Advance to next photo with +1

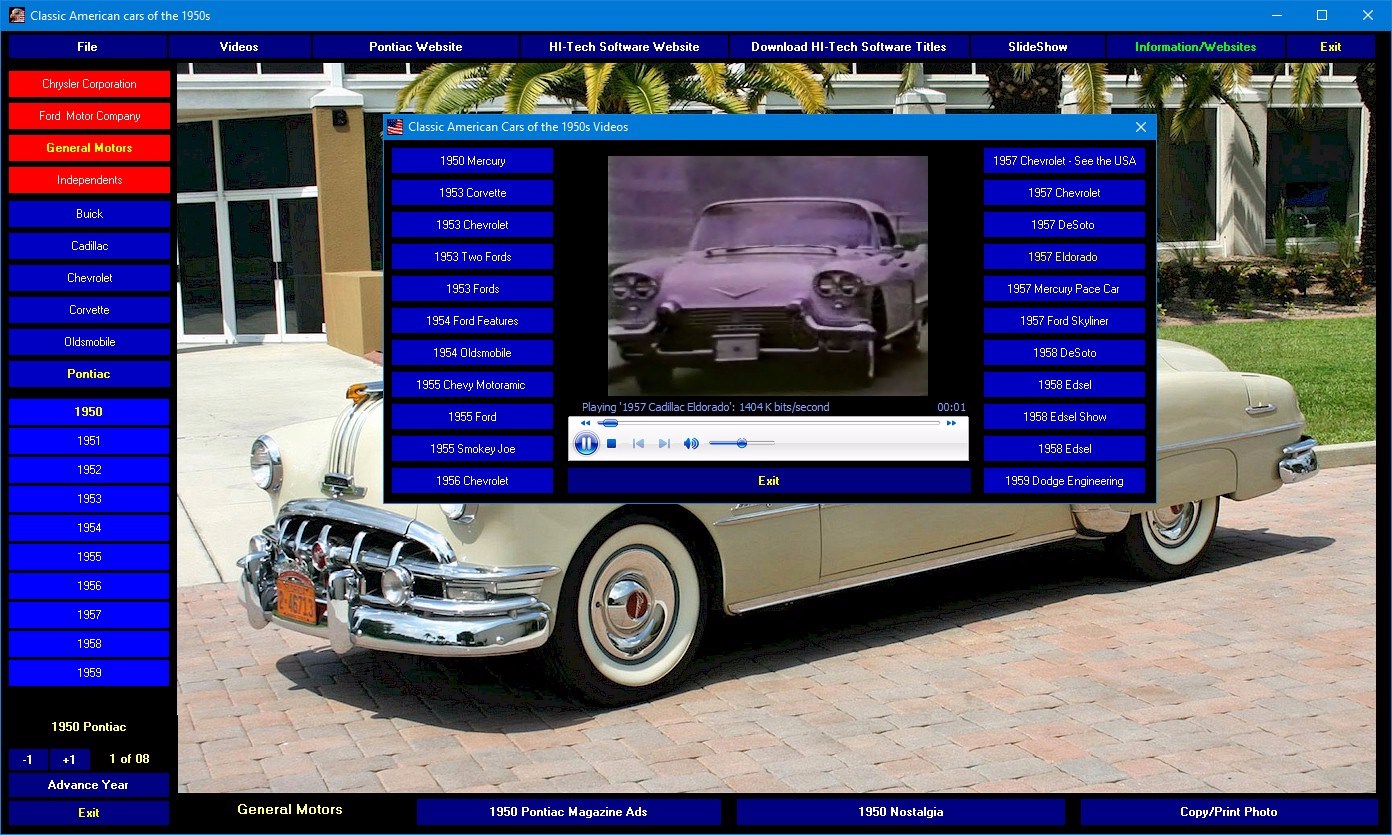coord(69,759)
